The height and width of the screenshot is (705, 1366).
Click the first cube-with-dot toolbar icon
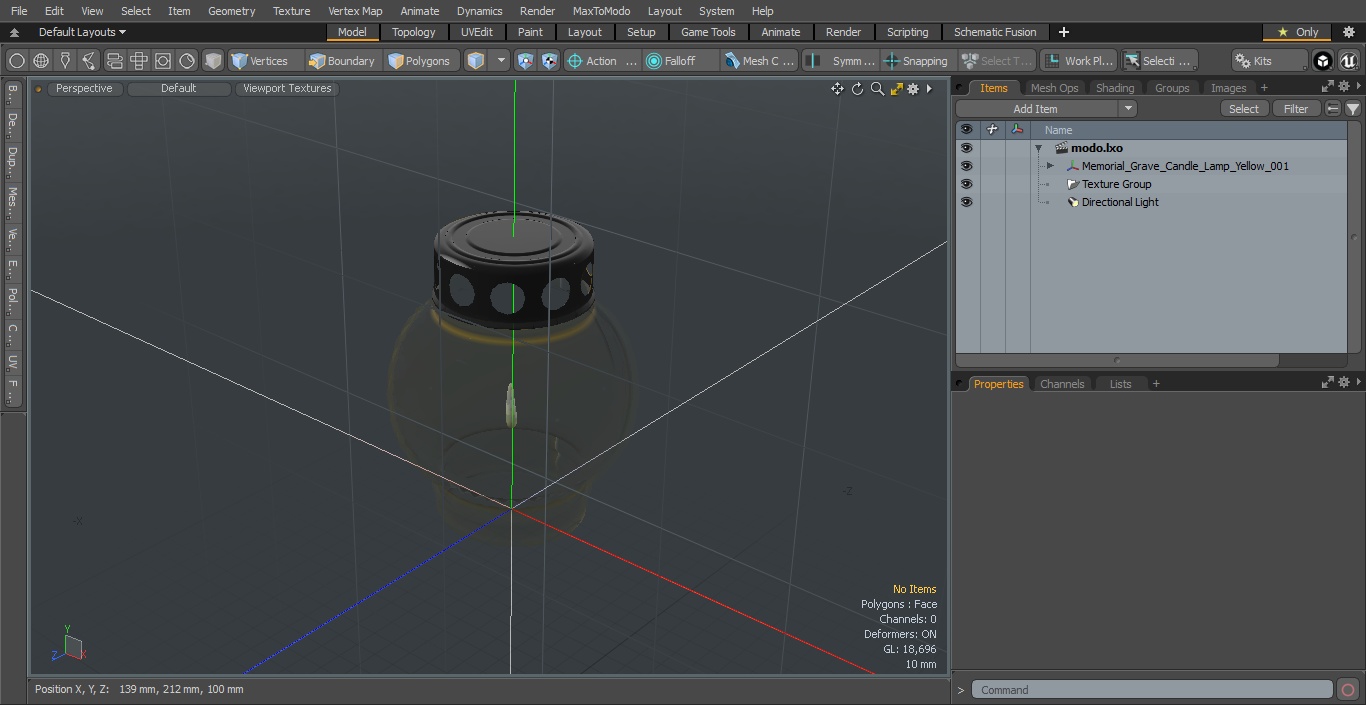[x=526, y=61]
